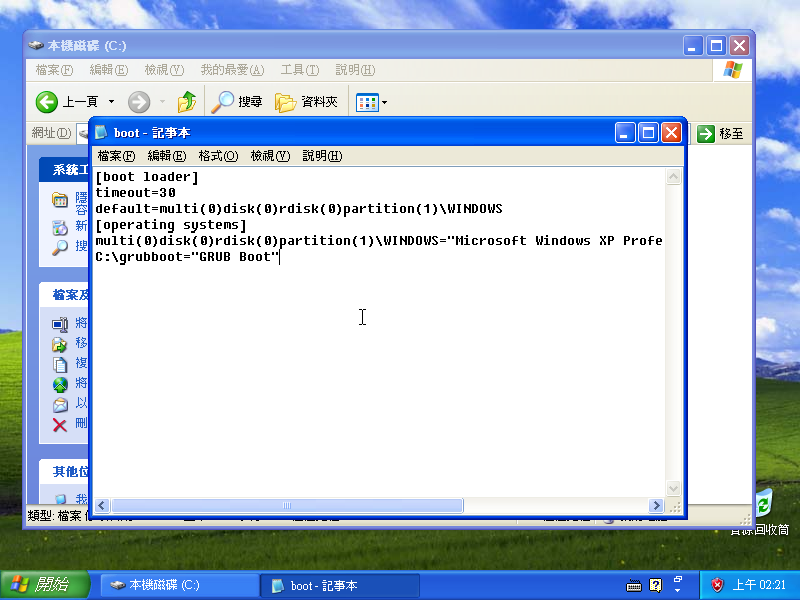800x600 pixels.
Task: Click the green 移至 Go arrow button
Action: [x=706, y=134]
